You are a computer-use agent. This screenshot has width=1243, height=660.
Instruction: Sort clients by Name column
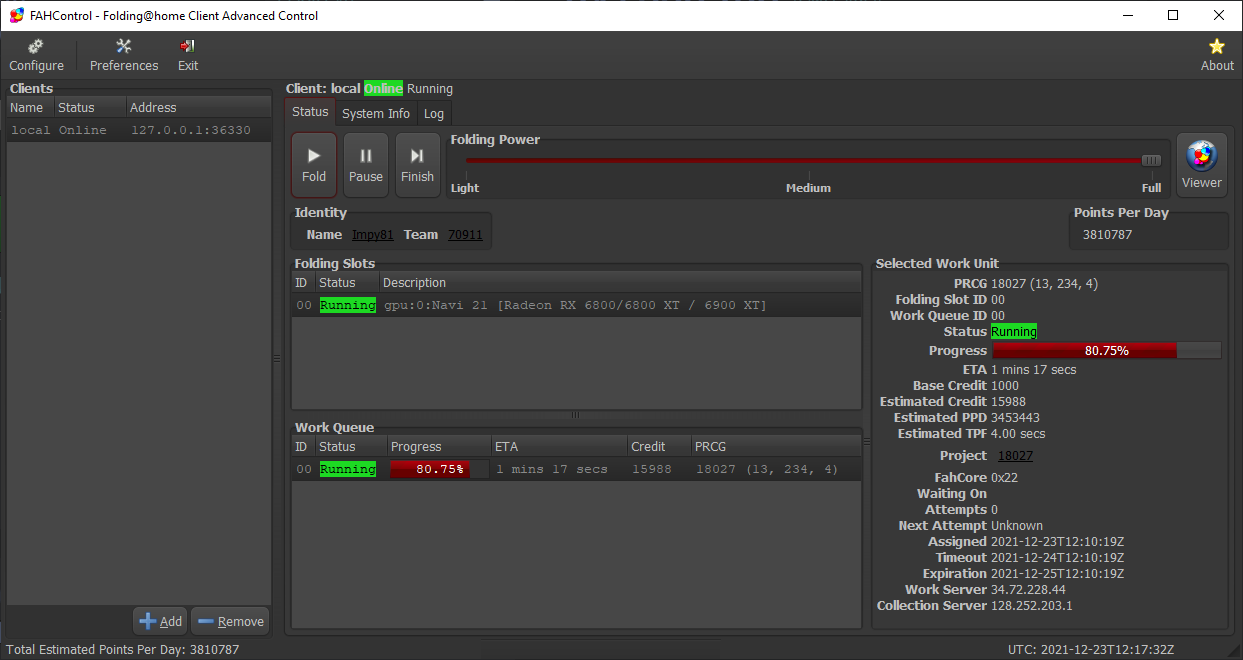coord(30,107)
